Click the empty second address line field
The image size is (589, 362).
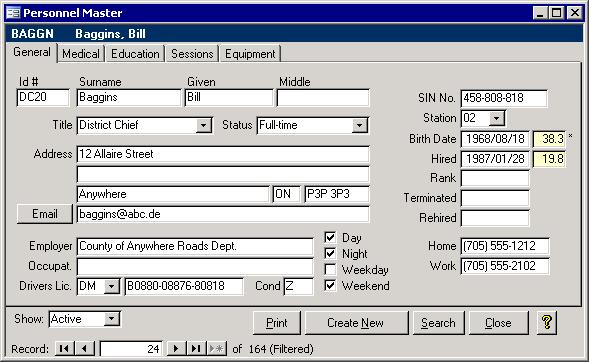223,174
